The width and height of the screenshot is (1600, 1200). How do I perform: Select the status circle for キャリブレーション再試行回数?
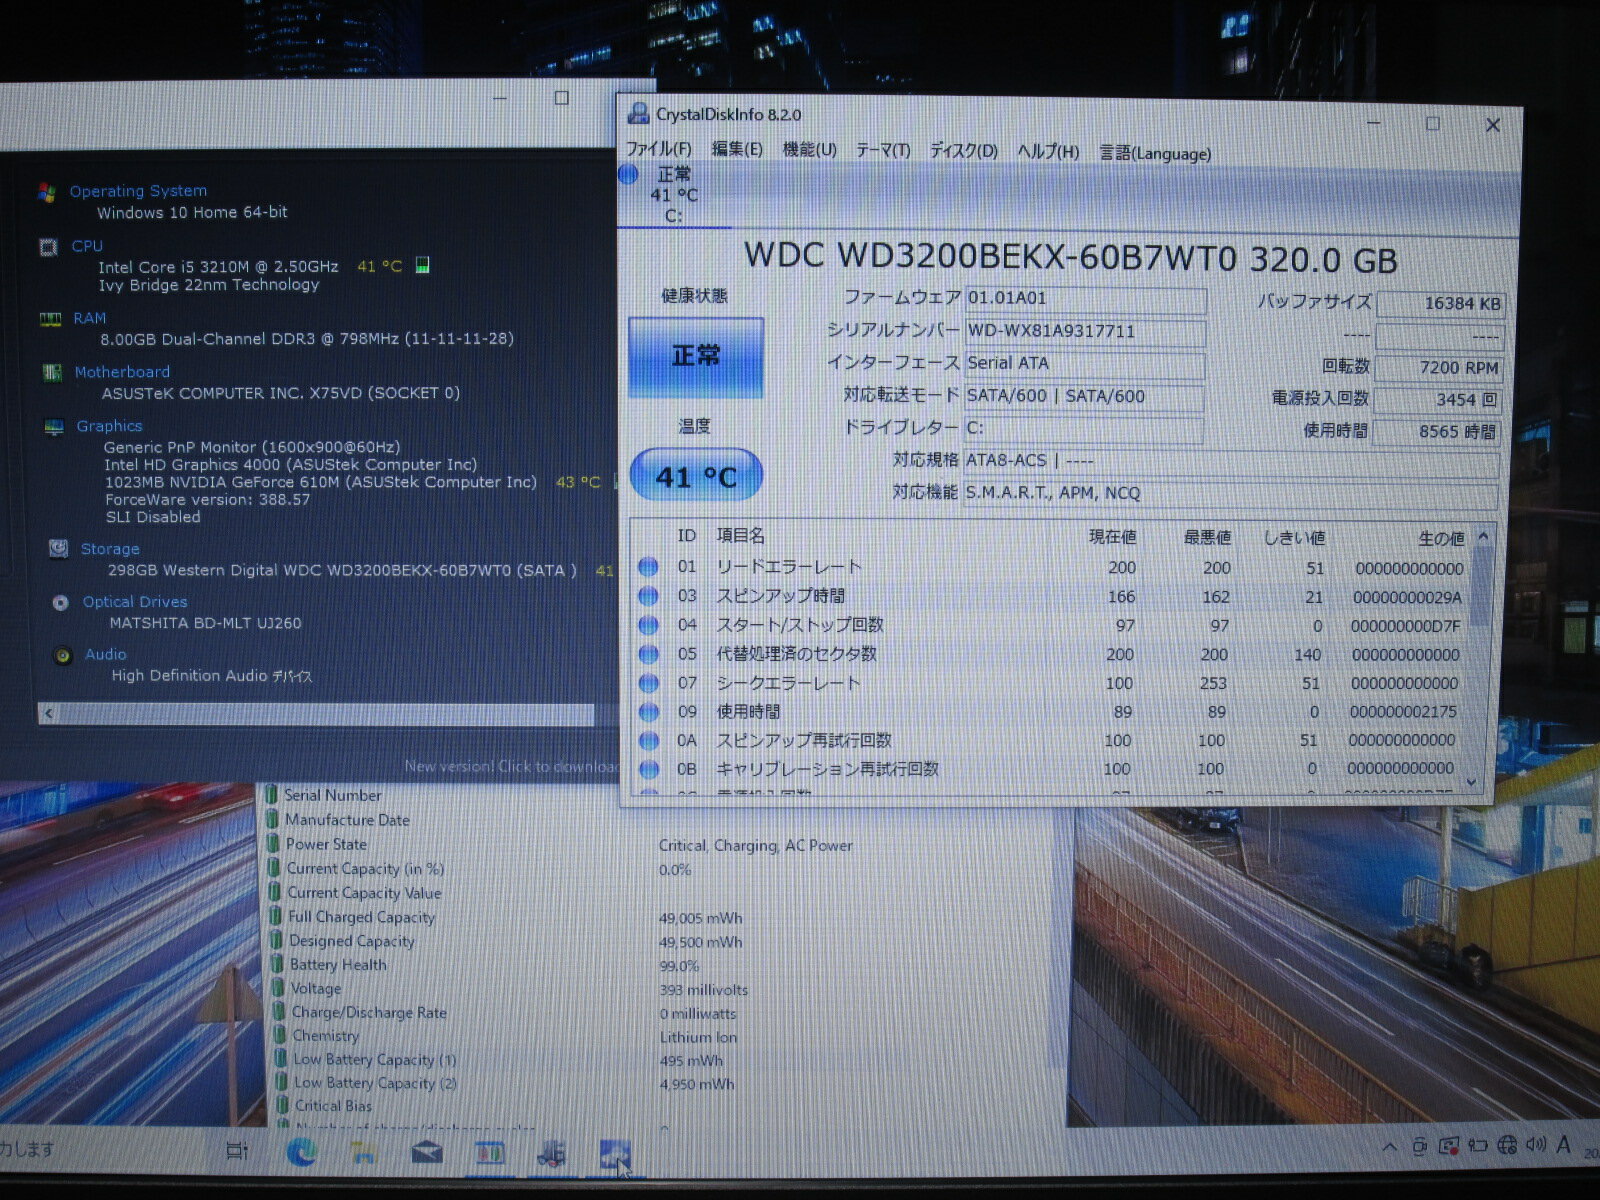648,769
